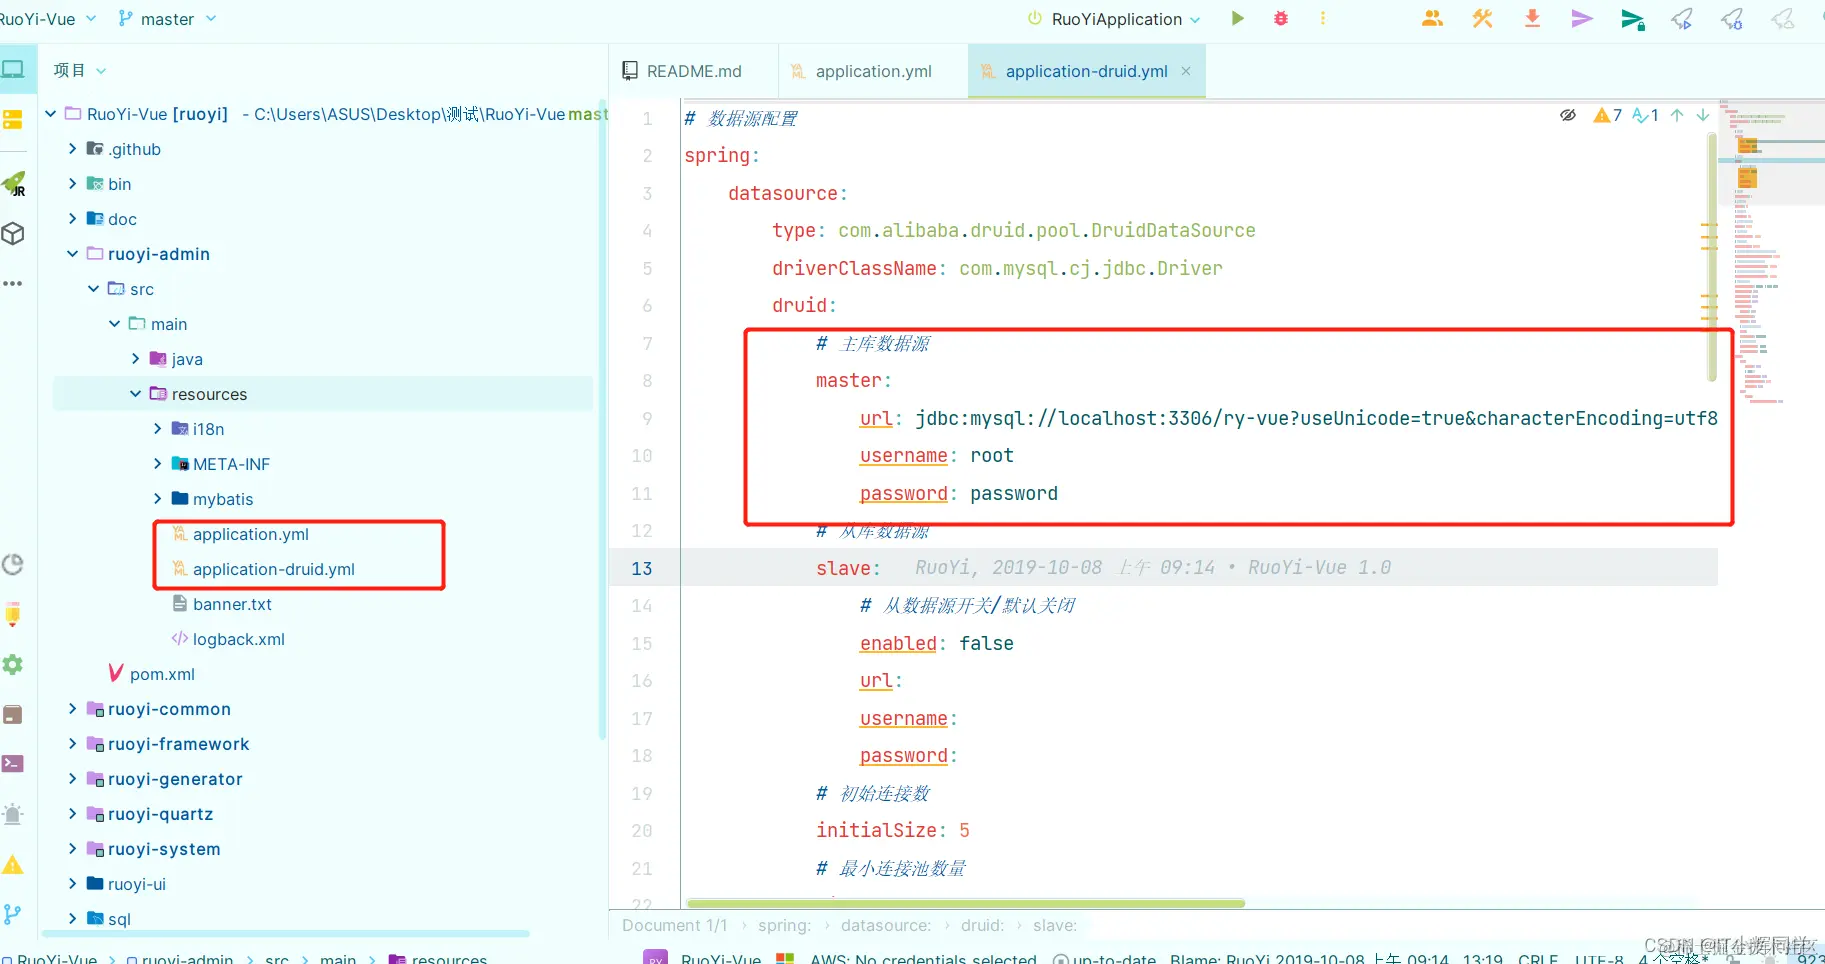Click the yellow warnings count indicator
The image size is (1825, 964).
pos(1608,115)
